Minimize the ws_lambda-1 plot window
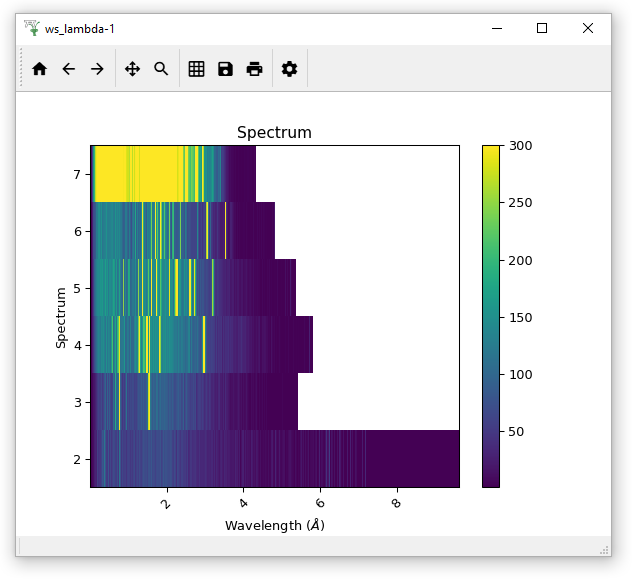This screenshot has height=580, width=632. click(x=496, y=28)
